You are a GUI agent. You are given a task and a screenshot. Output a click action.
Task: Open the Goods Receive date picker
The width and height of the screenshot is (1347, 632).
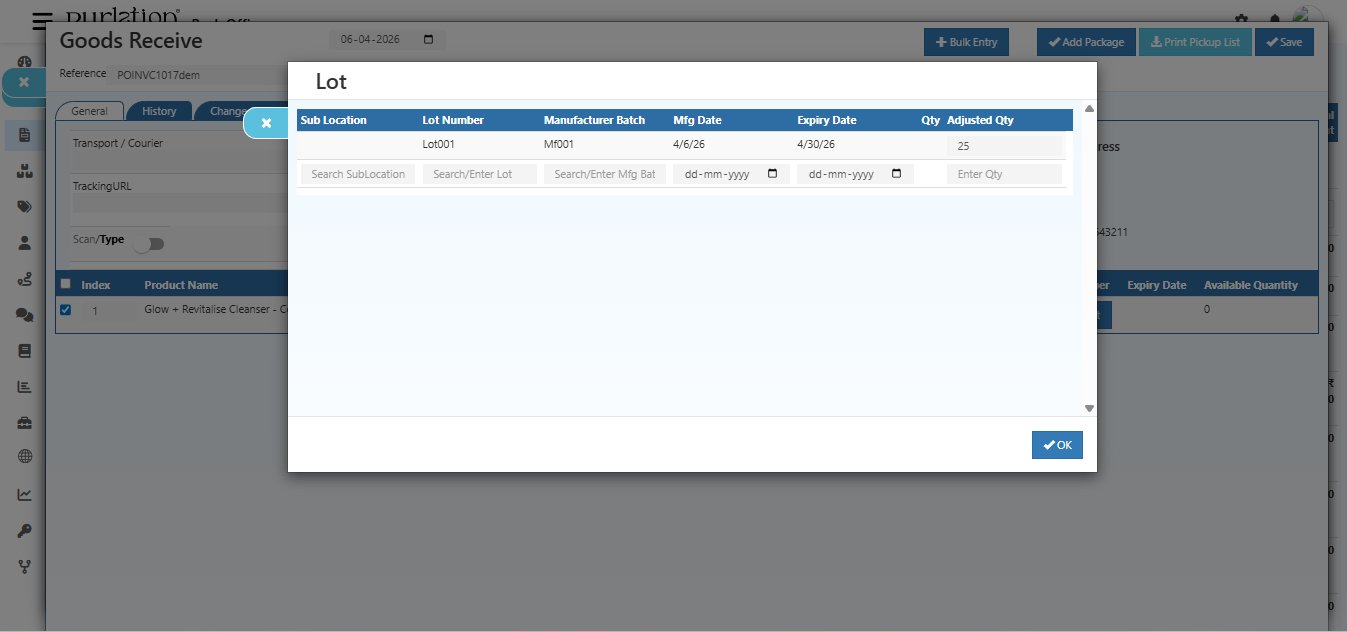429,40
